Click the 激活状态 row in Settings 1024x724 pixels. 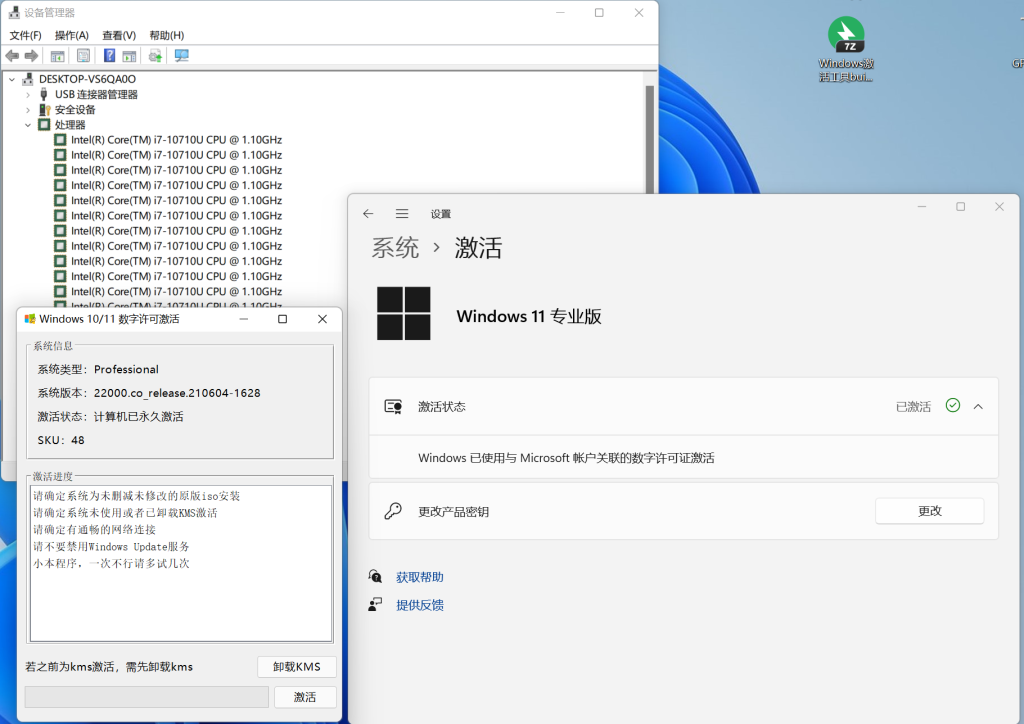click(x=684, y=407)
